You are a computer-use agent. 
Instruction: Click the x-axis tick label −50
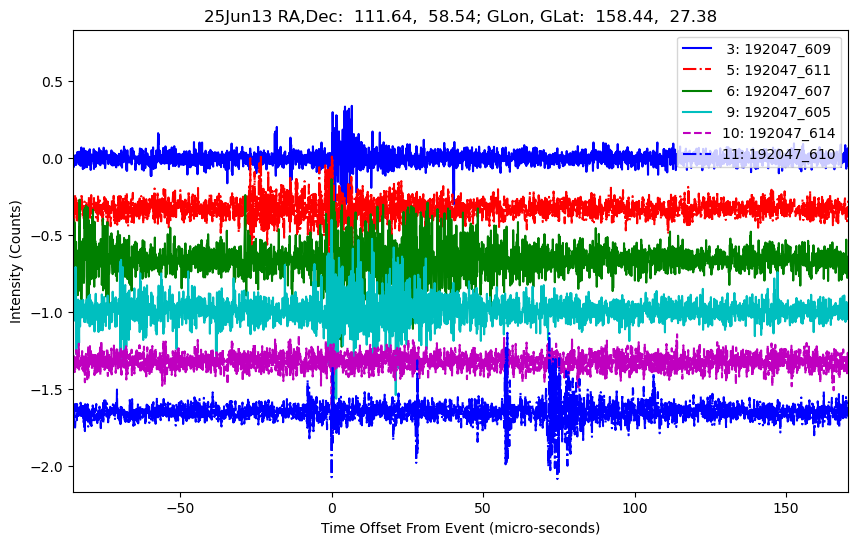point(180,506)
